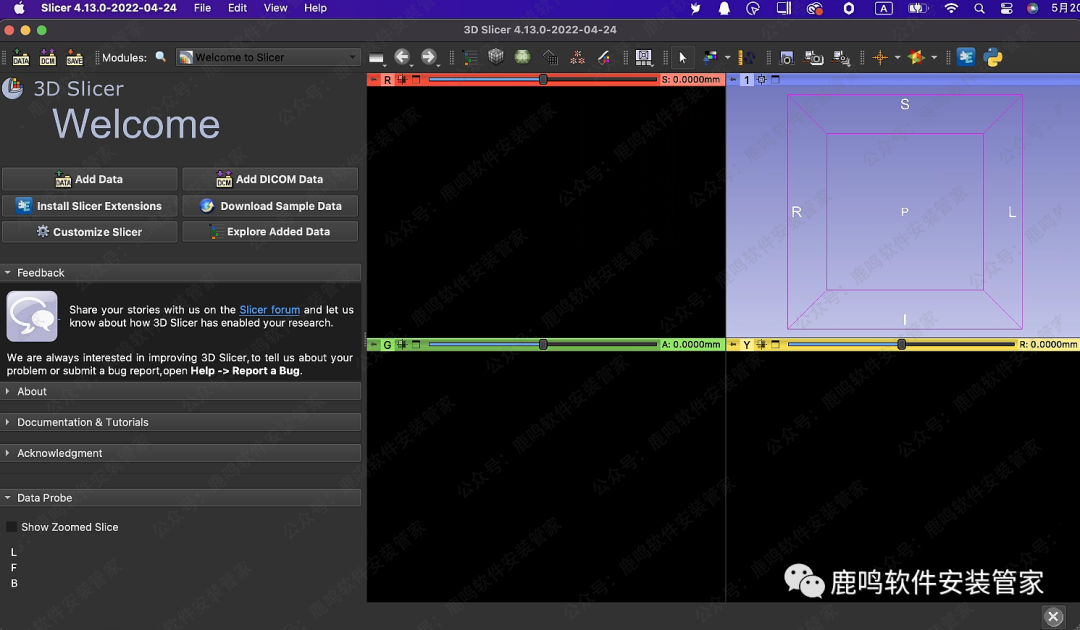Click the Load DICOM toolbar icon
The image size is (1080, 630).
(x=47, y=58)
